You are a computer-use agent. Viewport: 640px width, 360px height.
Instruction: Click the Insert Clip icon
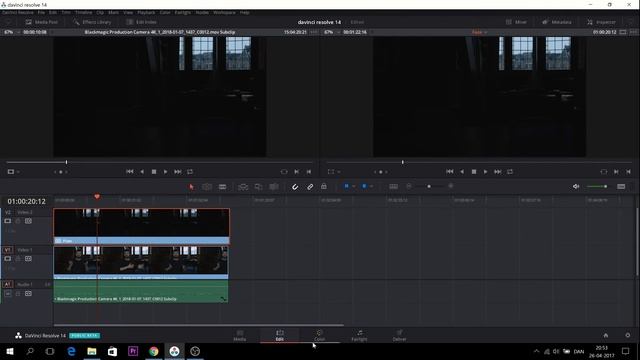coord(243,187)
